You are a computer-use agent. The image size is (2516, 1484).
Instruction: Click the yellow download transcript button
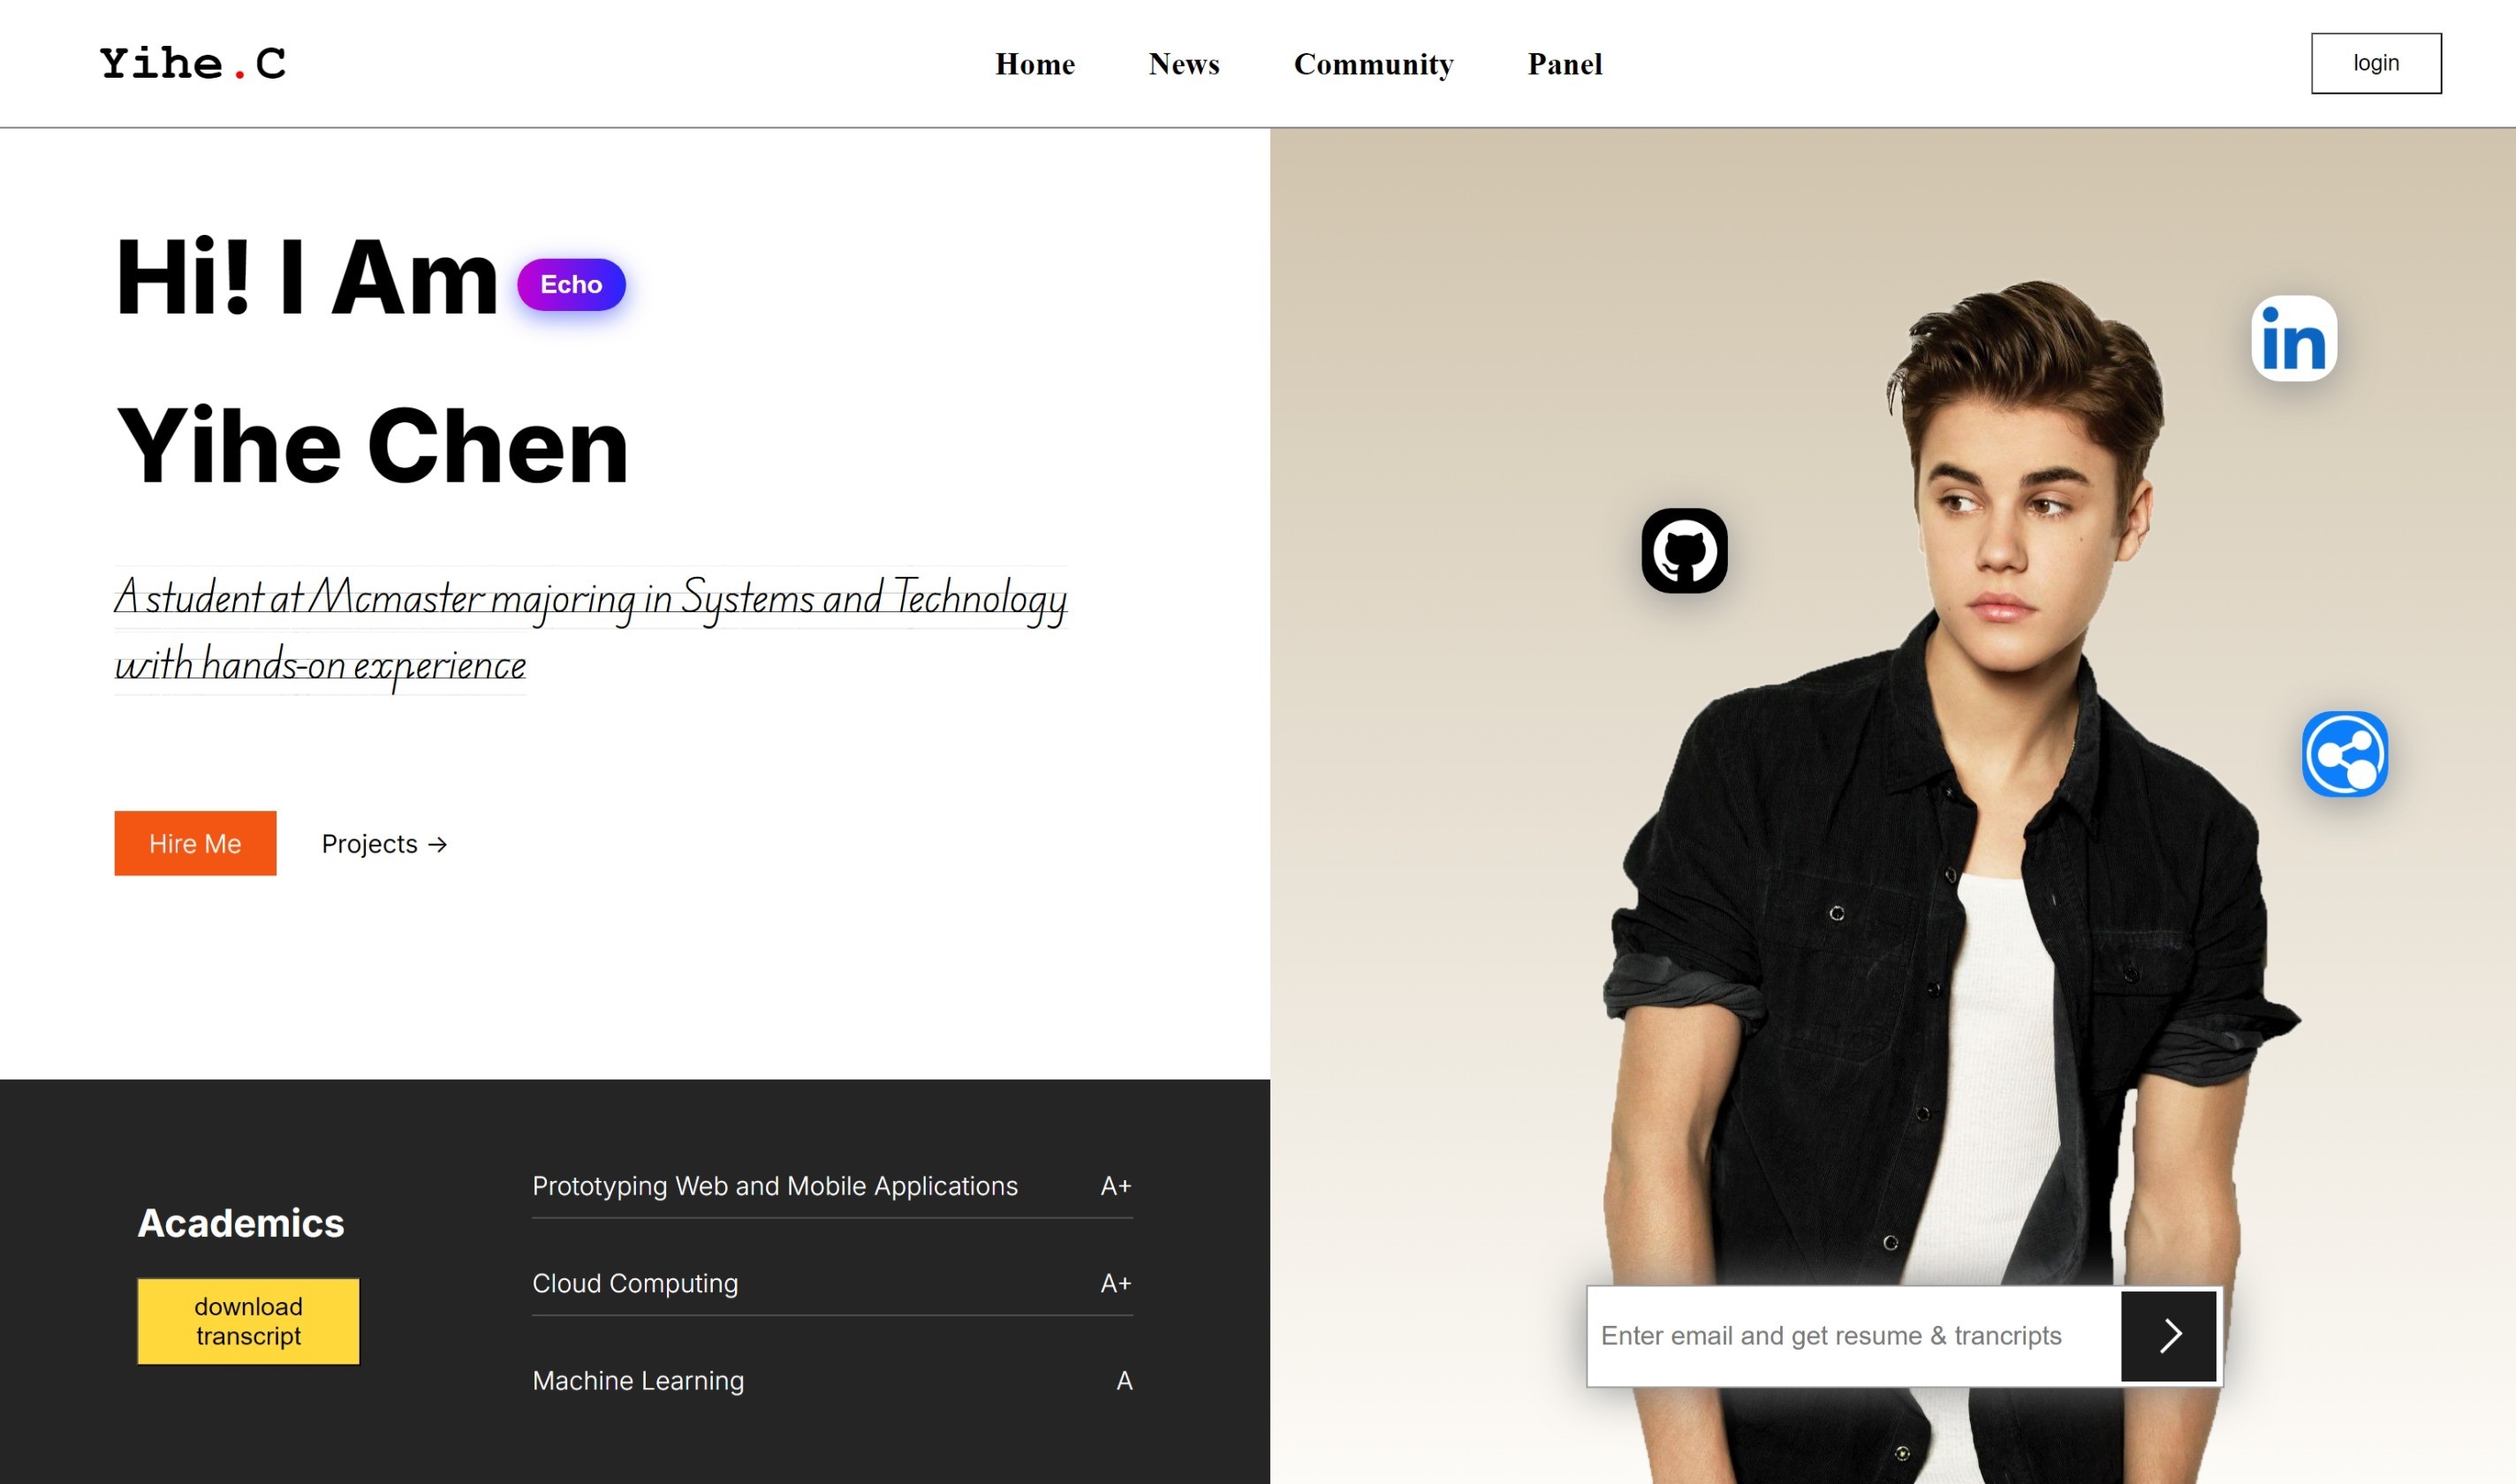(x=248, y=1321)
